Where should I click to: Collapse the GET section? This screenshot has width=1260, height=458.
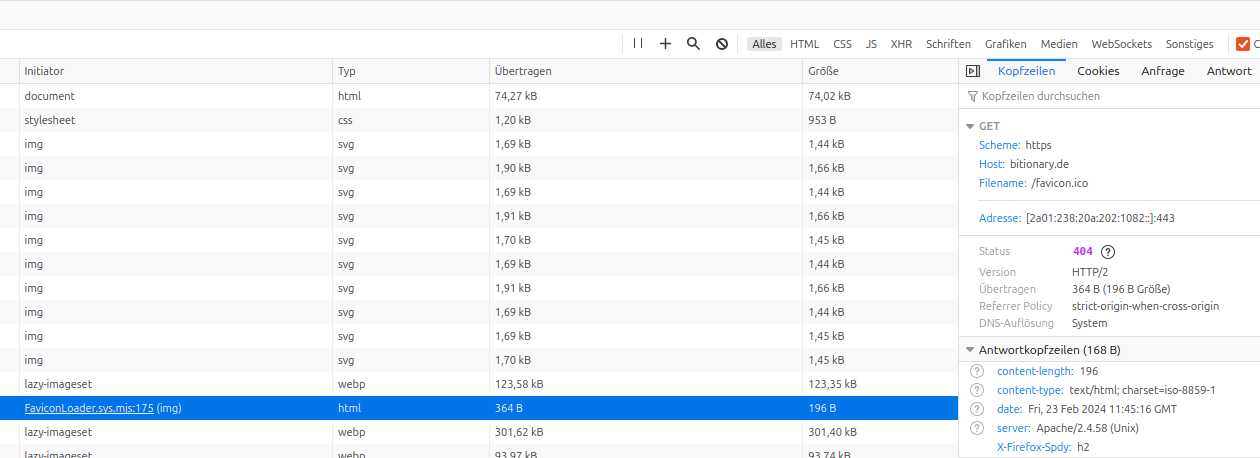point(969,127)
